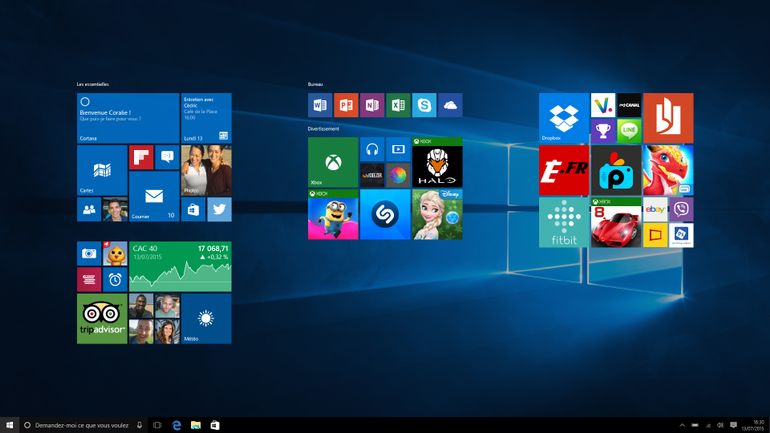
Task: Open the Dropbox tile
Action: click(x=564, y=118)
